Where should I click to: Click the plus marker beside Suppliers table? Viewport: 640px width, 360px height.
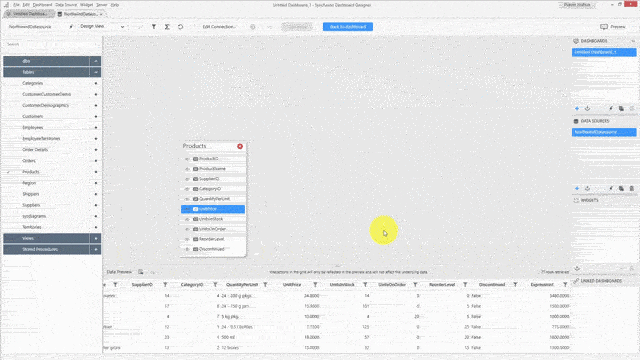[x=96, y=205]
